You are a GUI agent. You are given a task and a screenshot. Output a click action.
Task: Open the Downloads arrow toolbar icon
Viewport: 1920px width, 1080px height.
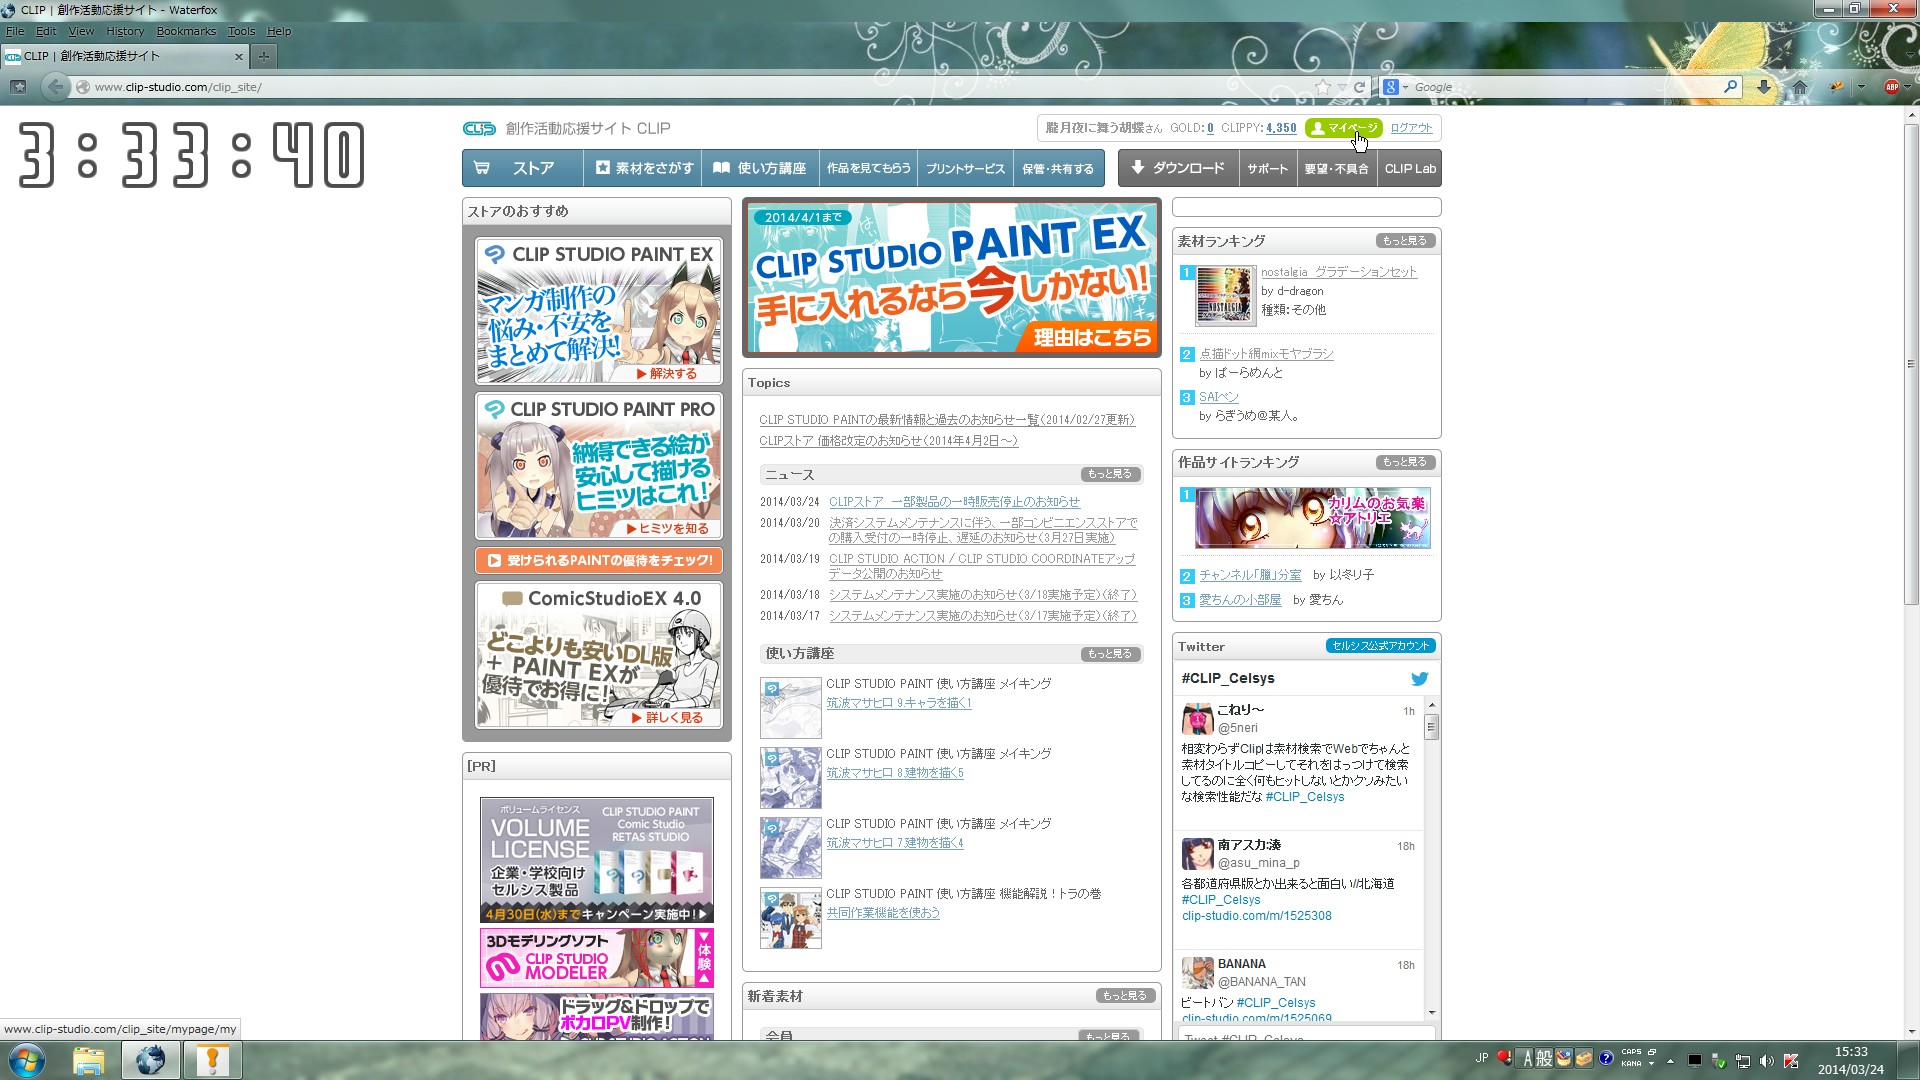[1764, 87]
